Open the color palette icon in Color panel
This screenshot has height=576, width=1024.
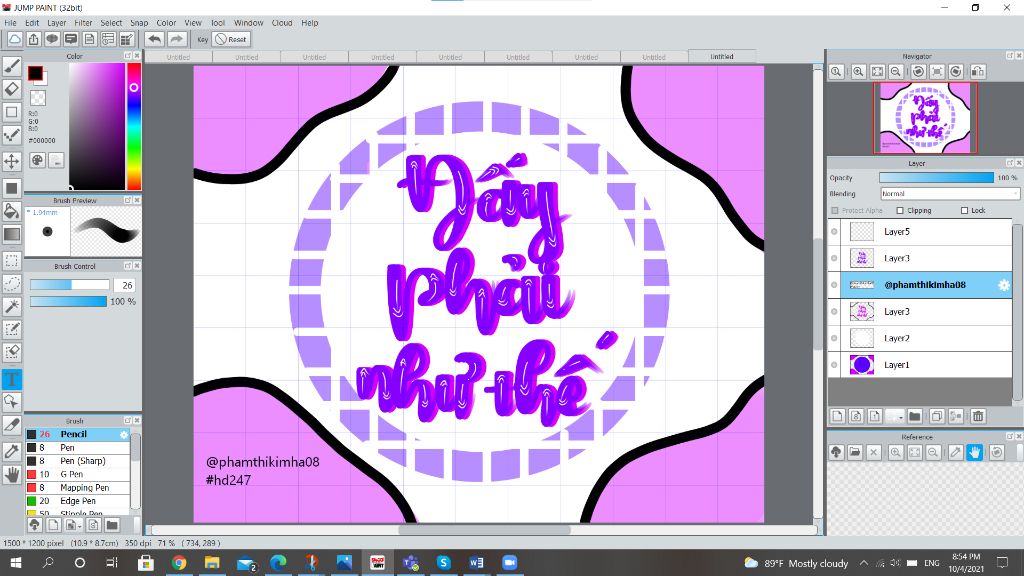coord(37,160)
